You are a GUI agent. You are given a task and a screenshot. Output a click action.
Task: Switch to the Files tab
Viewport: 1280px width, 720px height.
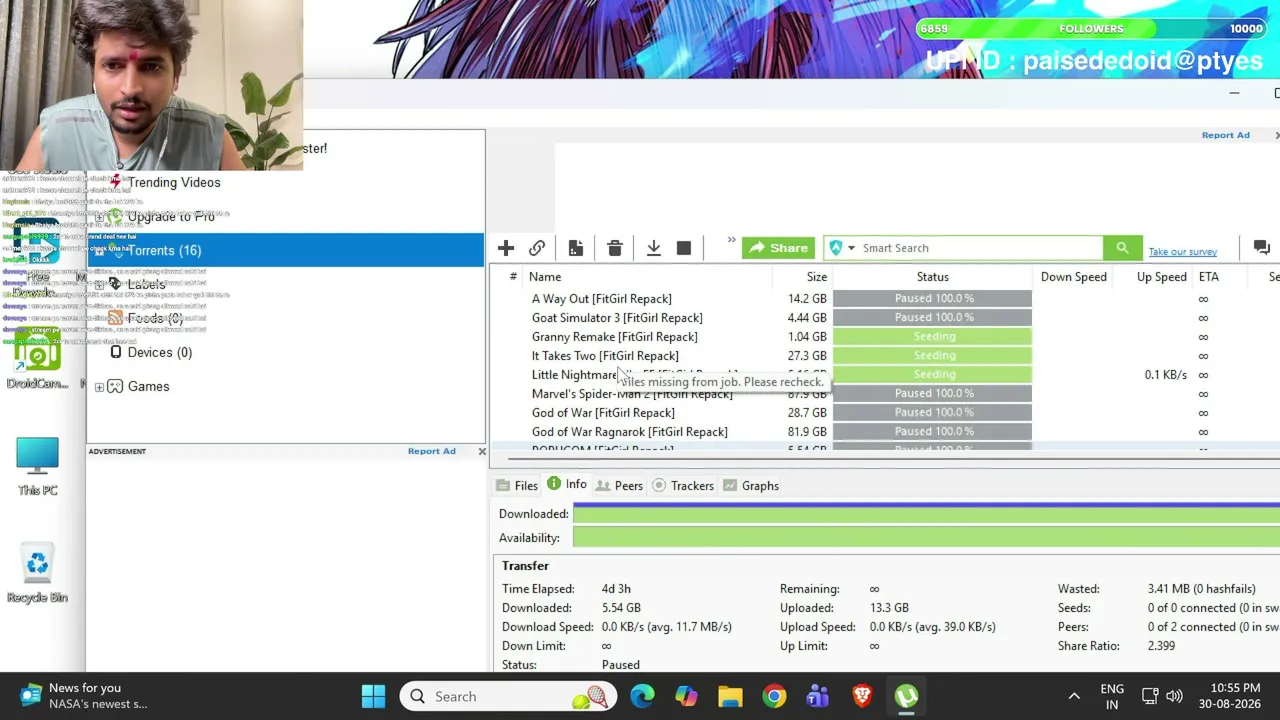click(x=517, y=486)
